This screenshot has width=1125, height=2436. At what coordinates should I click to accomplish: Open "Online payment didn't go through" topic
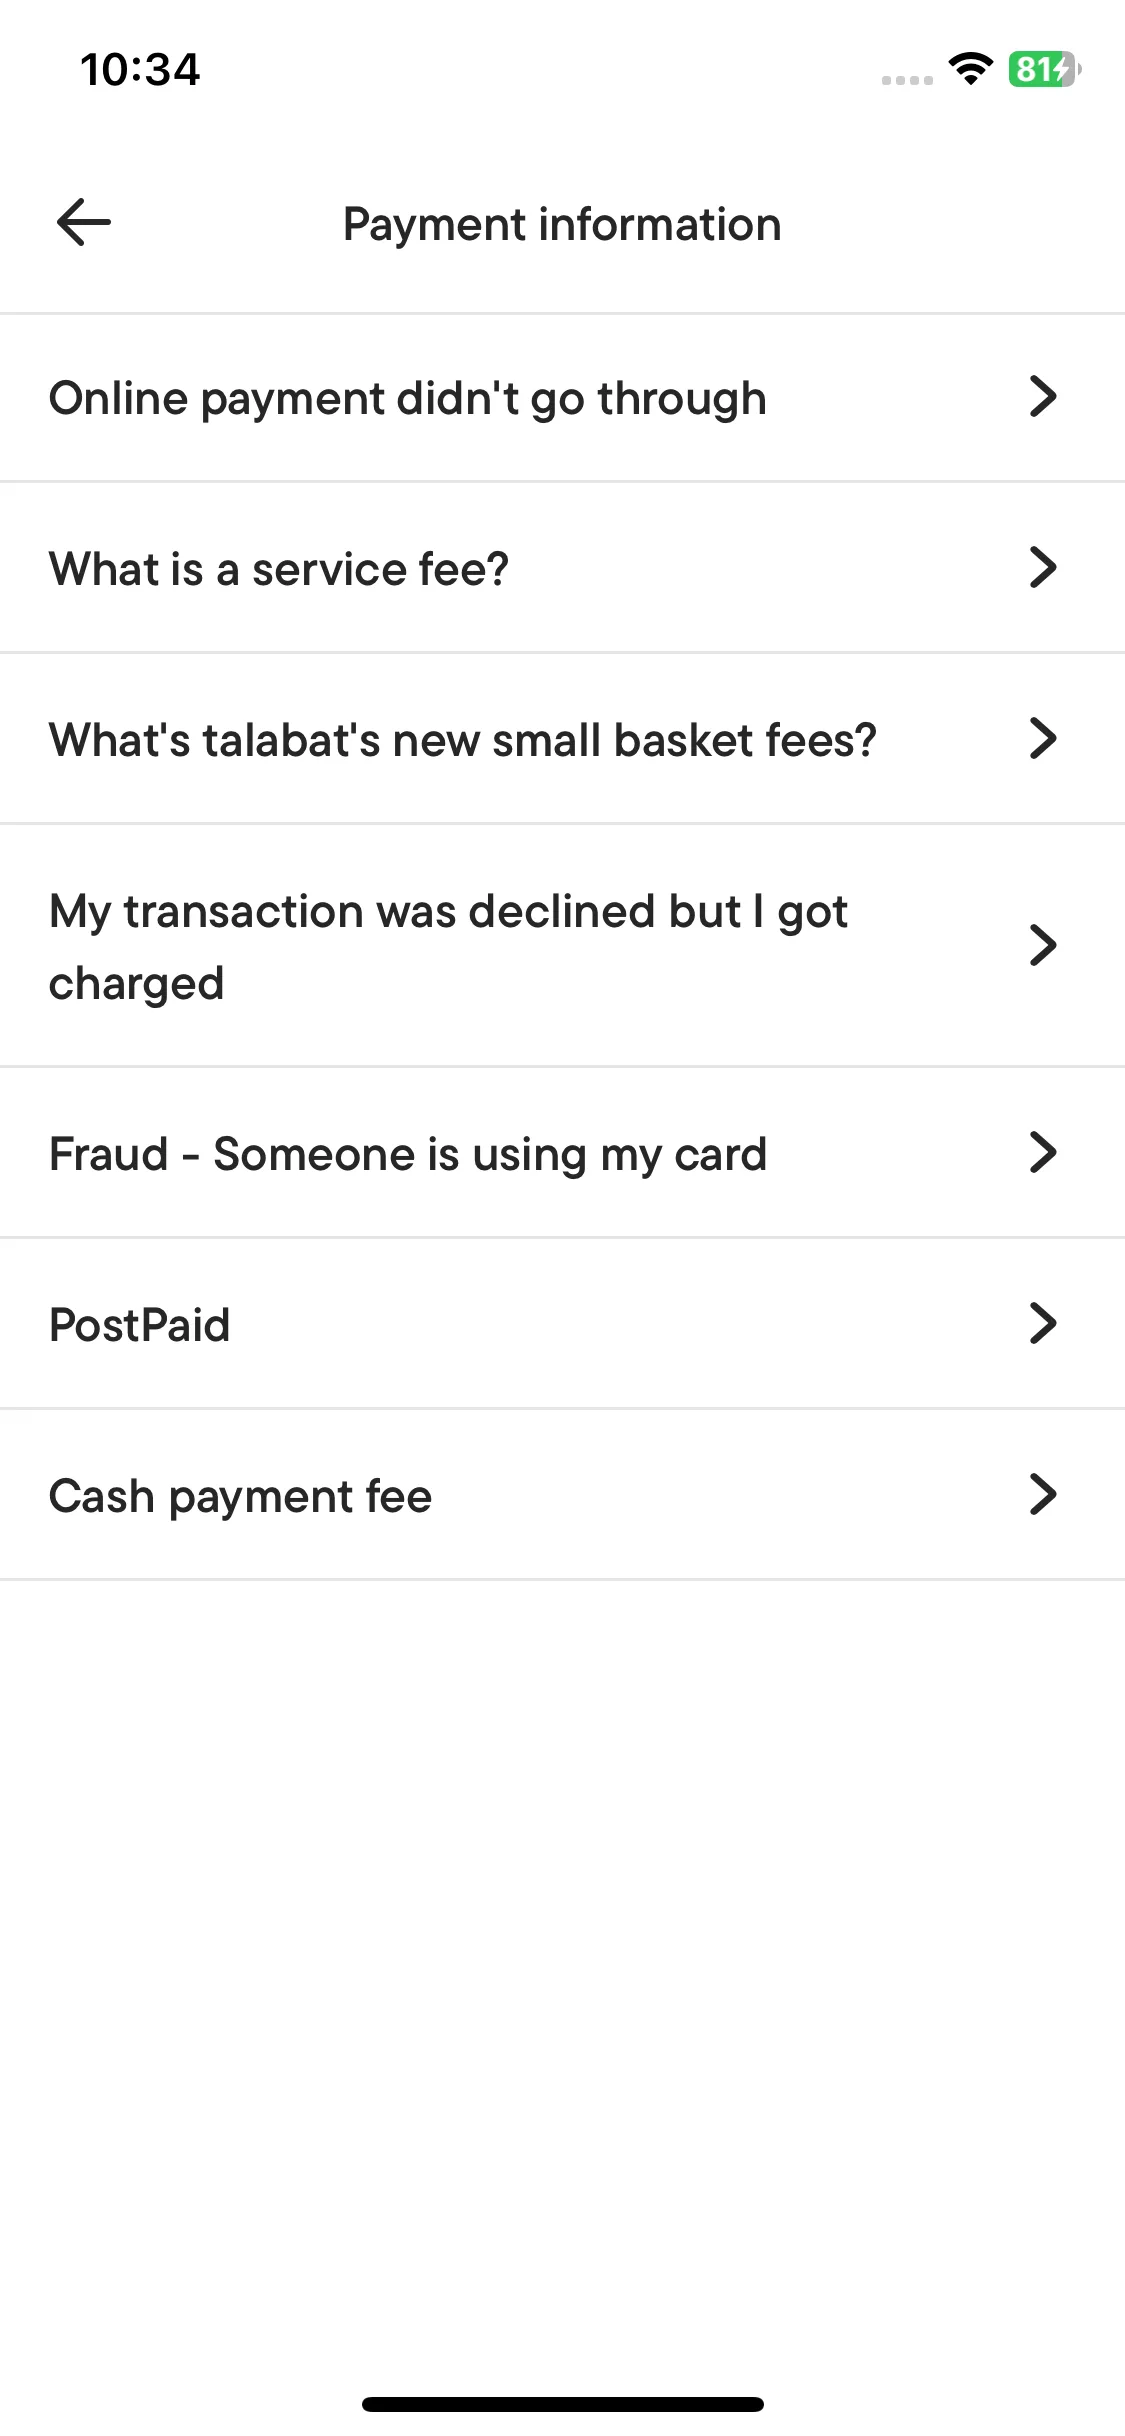[x=408, y=399]
